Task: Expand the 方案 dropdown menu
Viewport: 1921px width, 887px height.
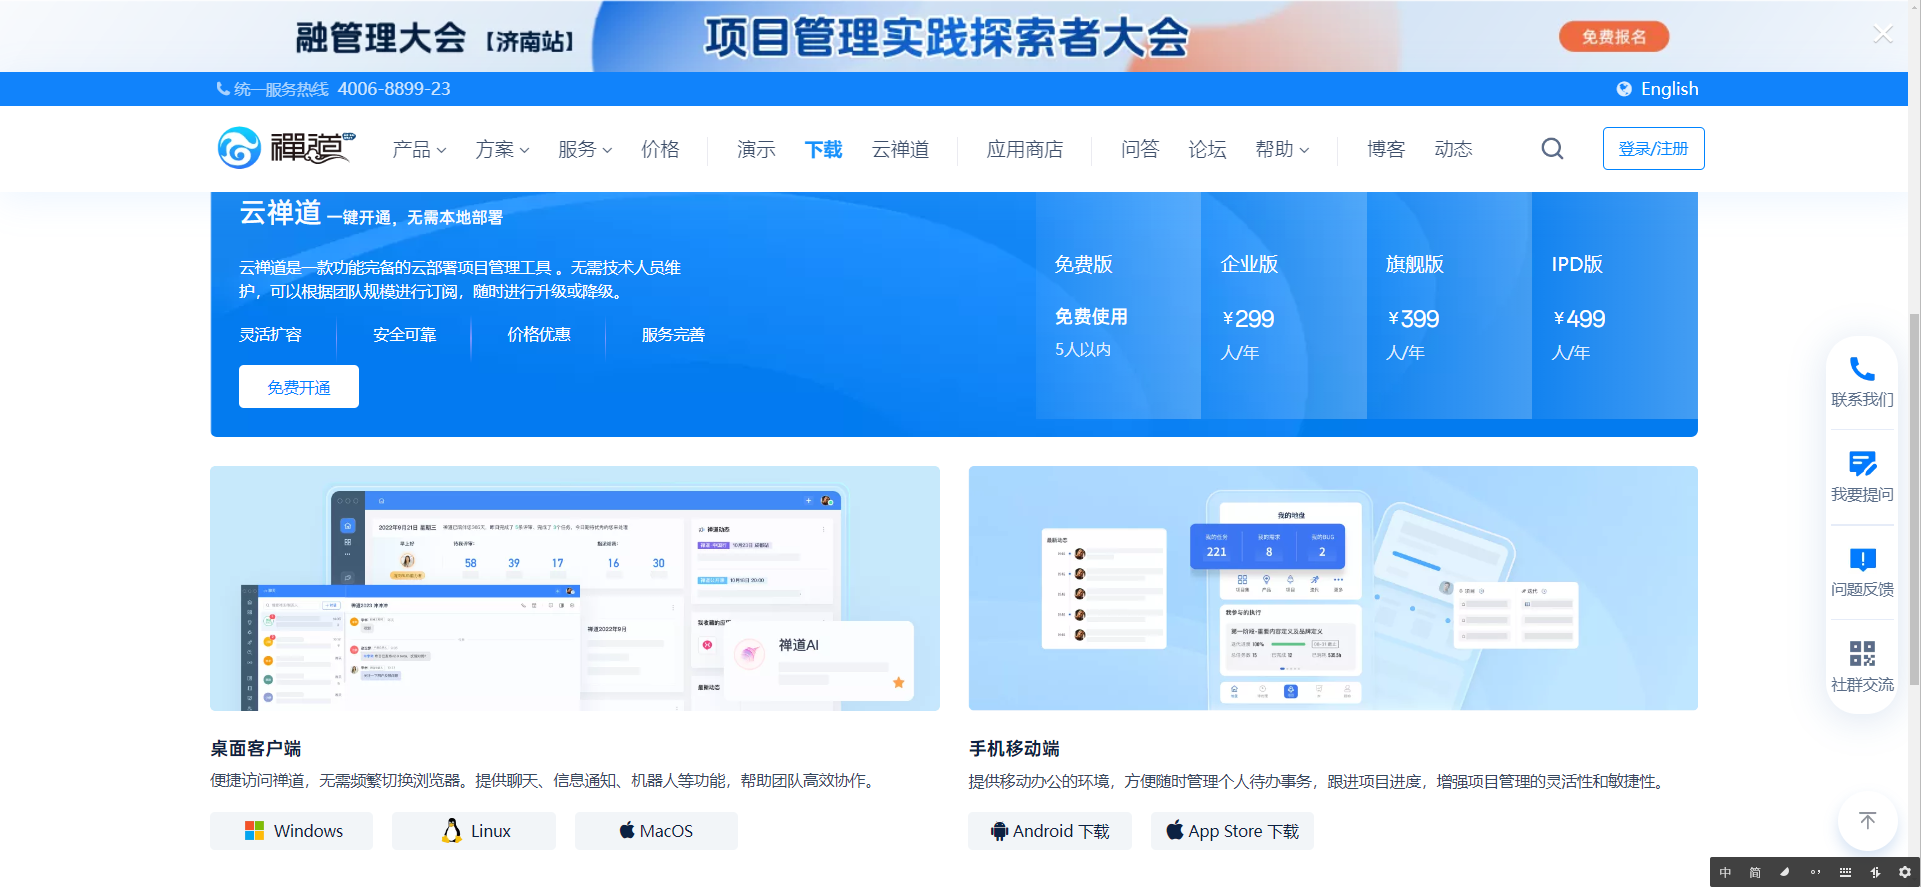Action: coord(502,149)
